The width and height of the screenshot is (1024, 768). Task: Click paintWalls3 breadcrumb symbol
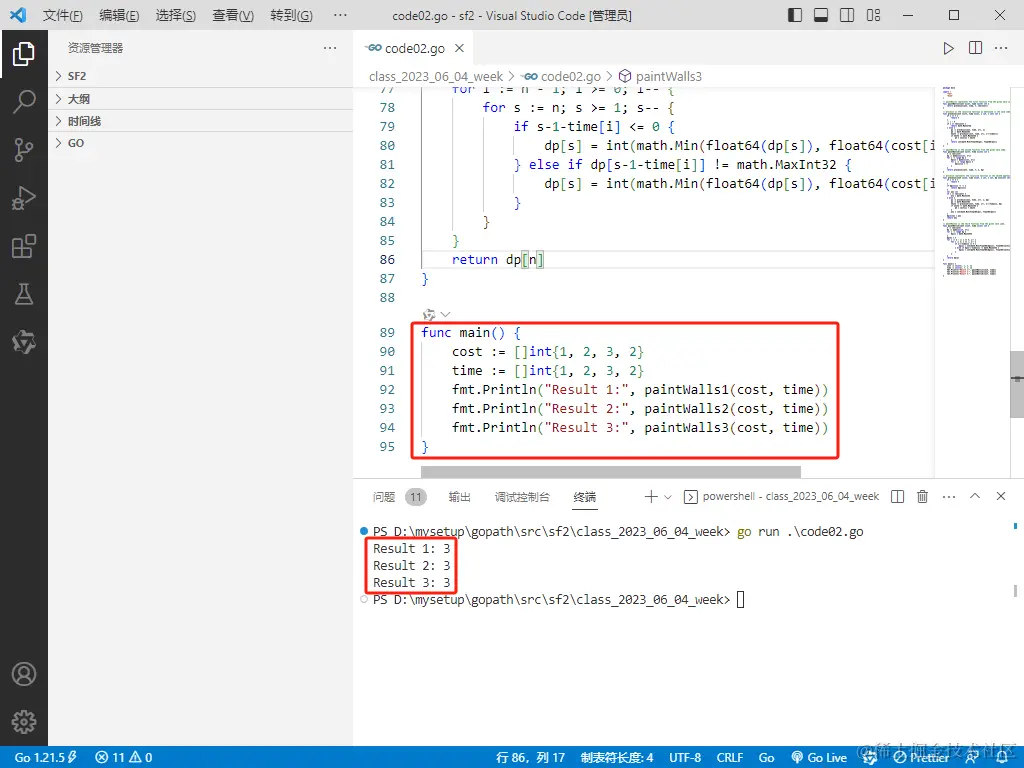click(x=668, y=76)
